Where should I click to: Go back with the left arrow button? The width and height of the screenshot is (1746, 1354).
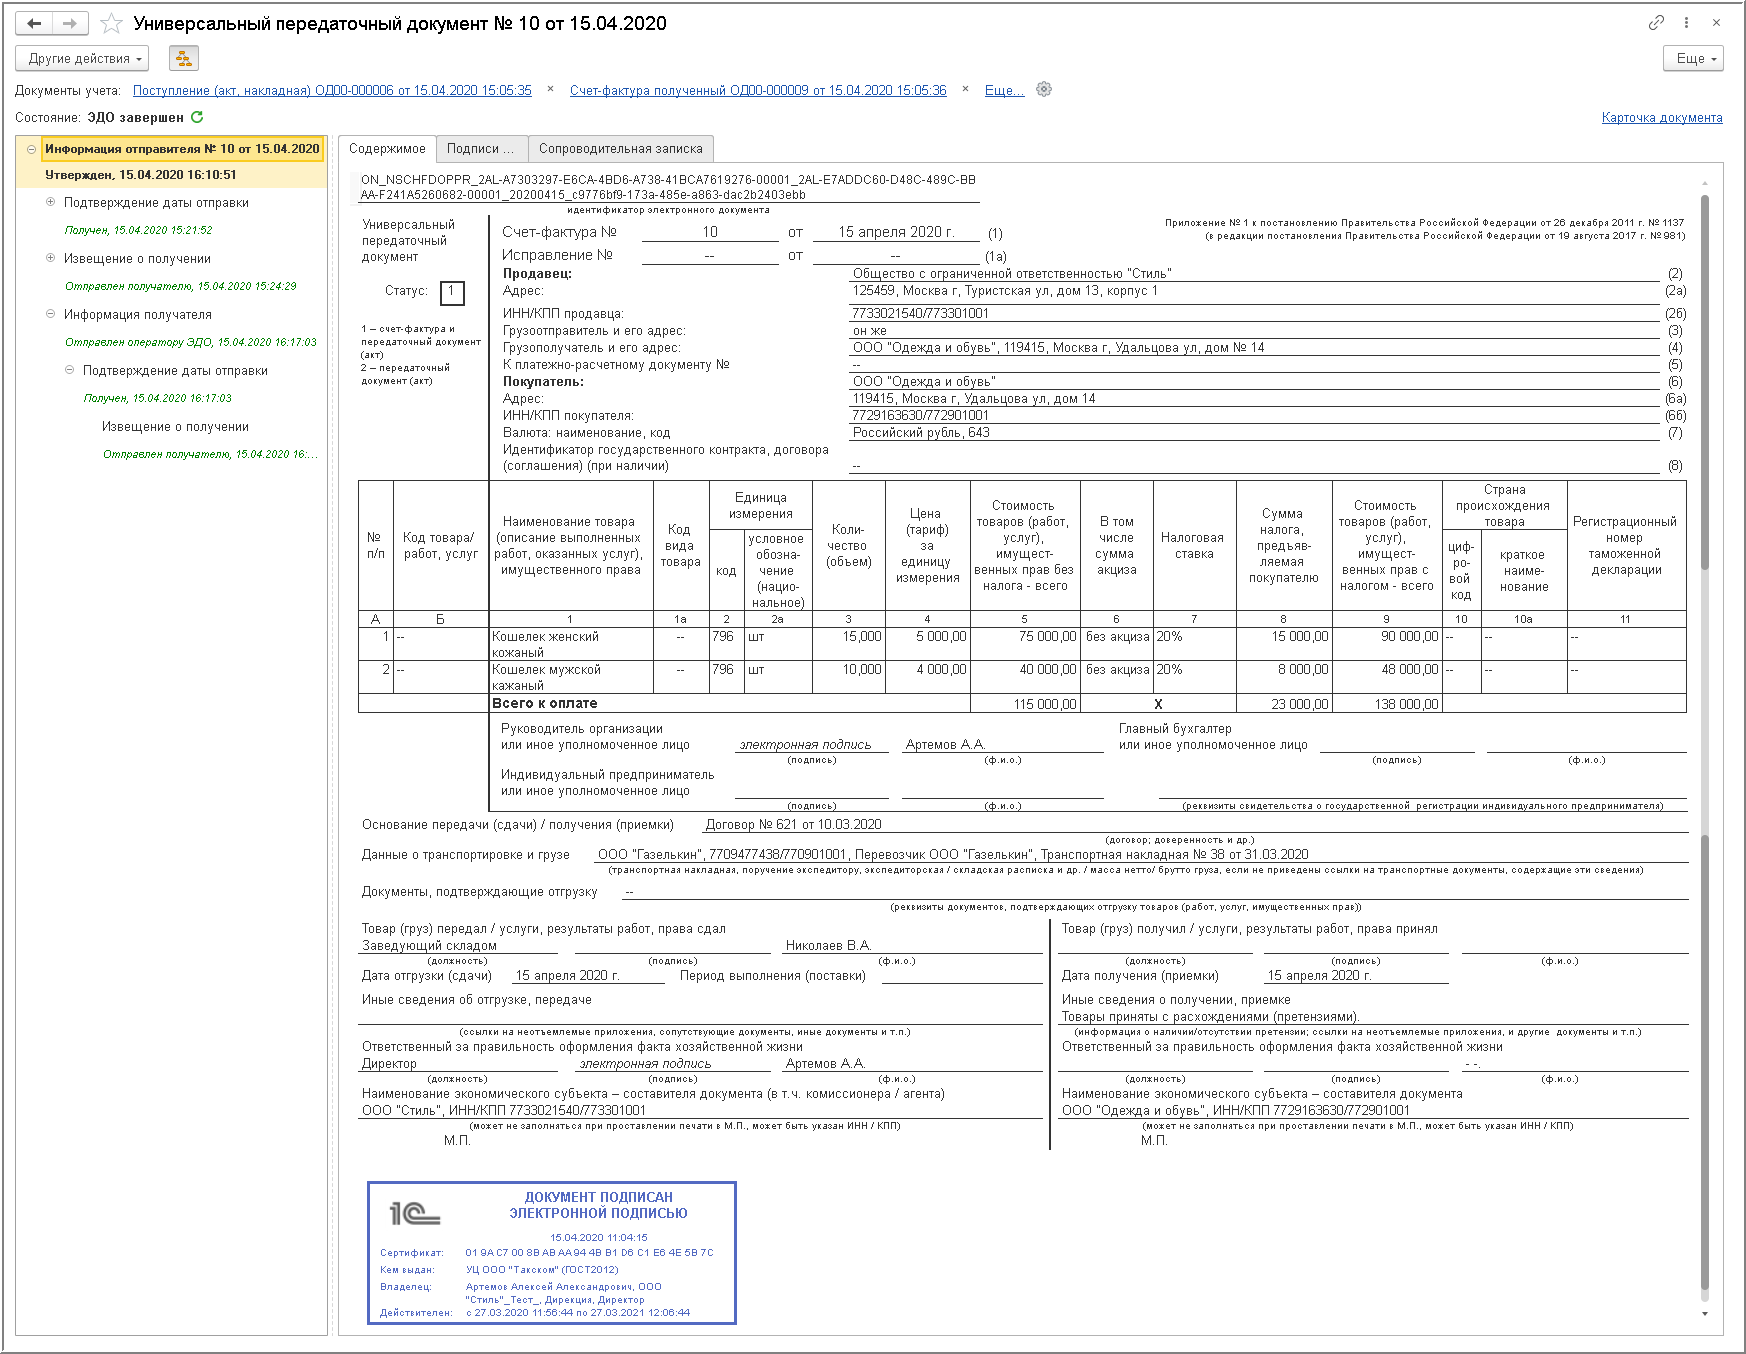[x=34, y=23]
